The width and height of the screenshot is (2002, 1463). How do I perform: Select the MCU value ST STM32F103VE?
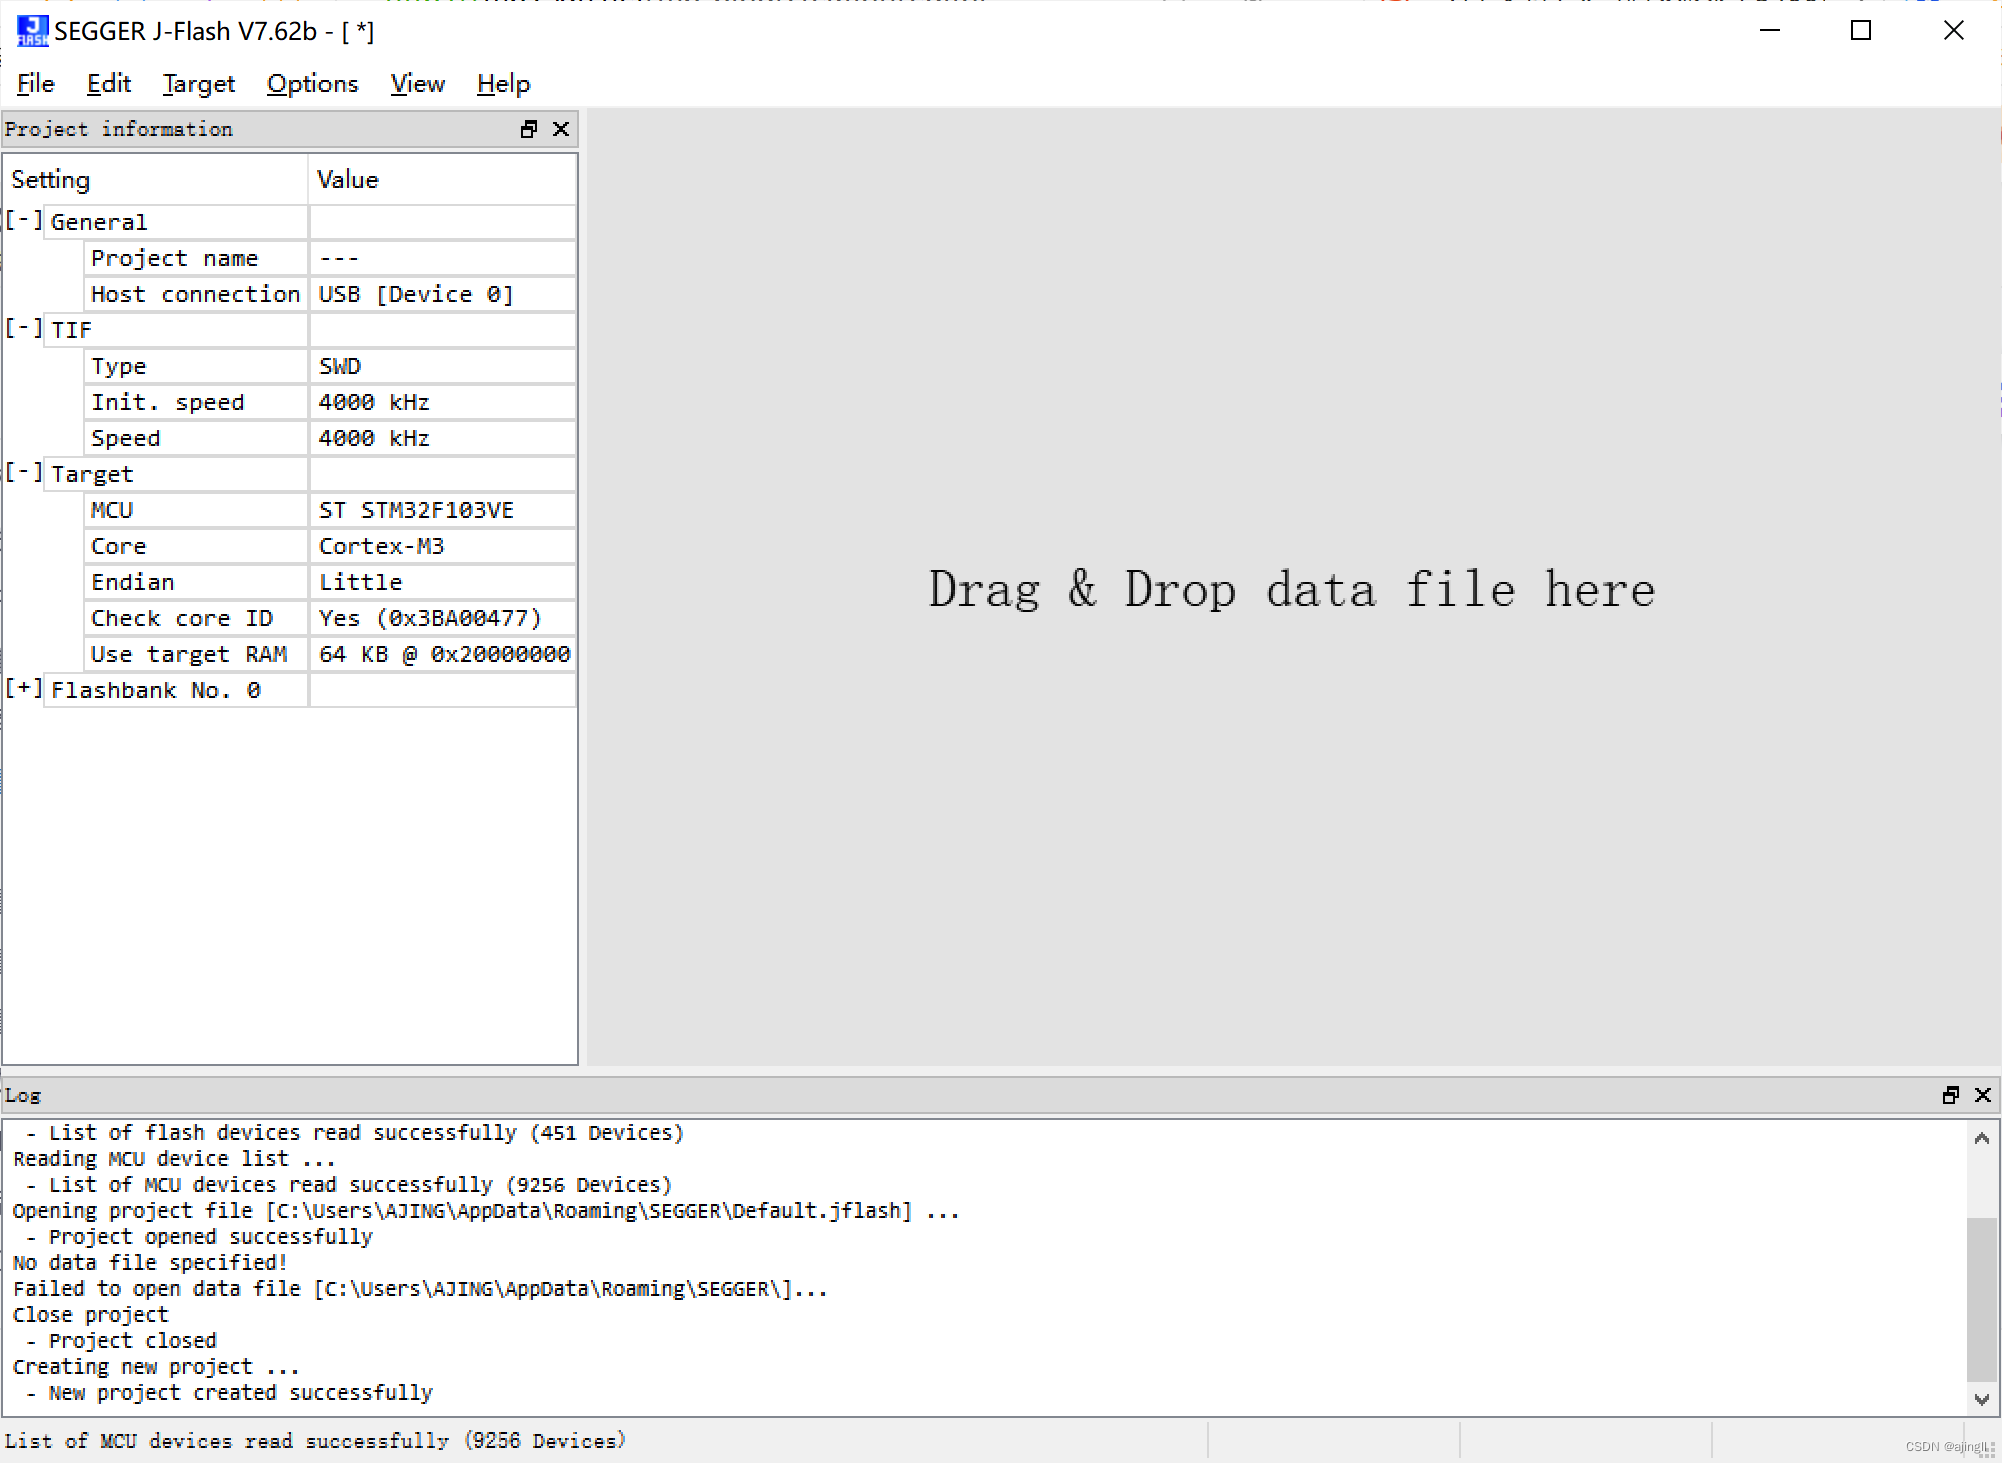click(416, 510)
